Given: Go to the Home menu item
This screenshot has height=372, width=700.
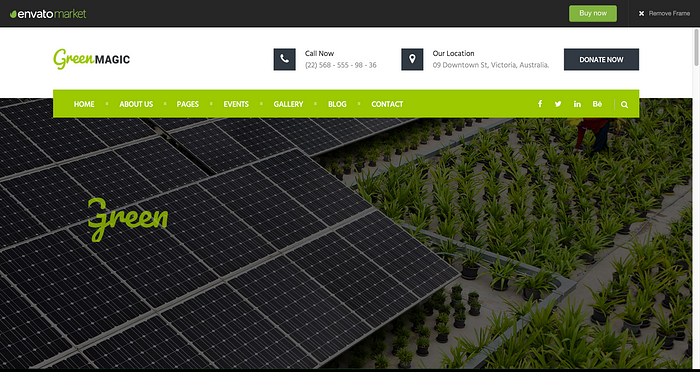Looking at the screenshot, I should point(84,104).
